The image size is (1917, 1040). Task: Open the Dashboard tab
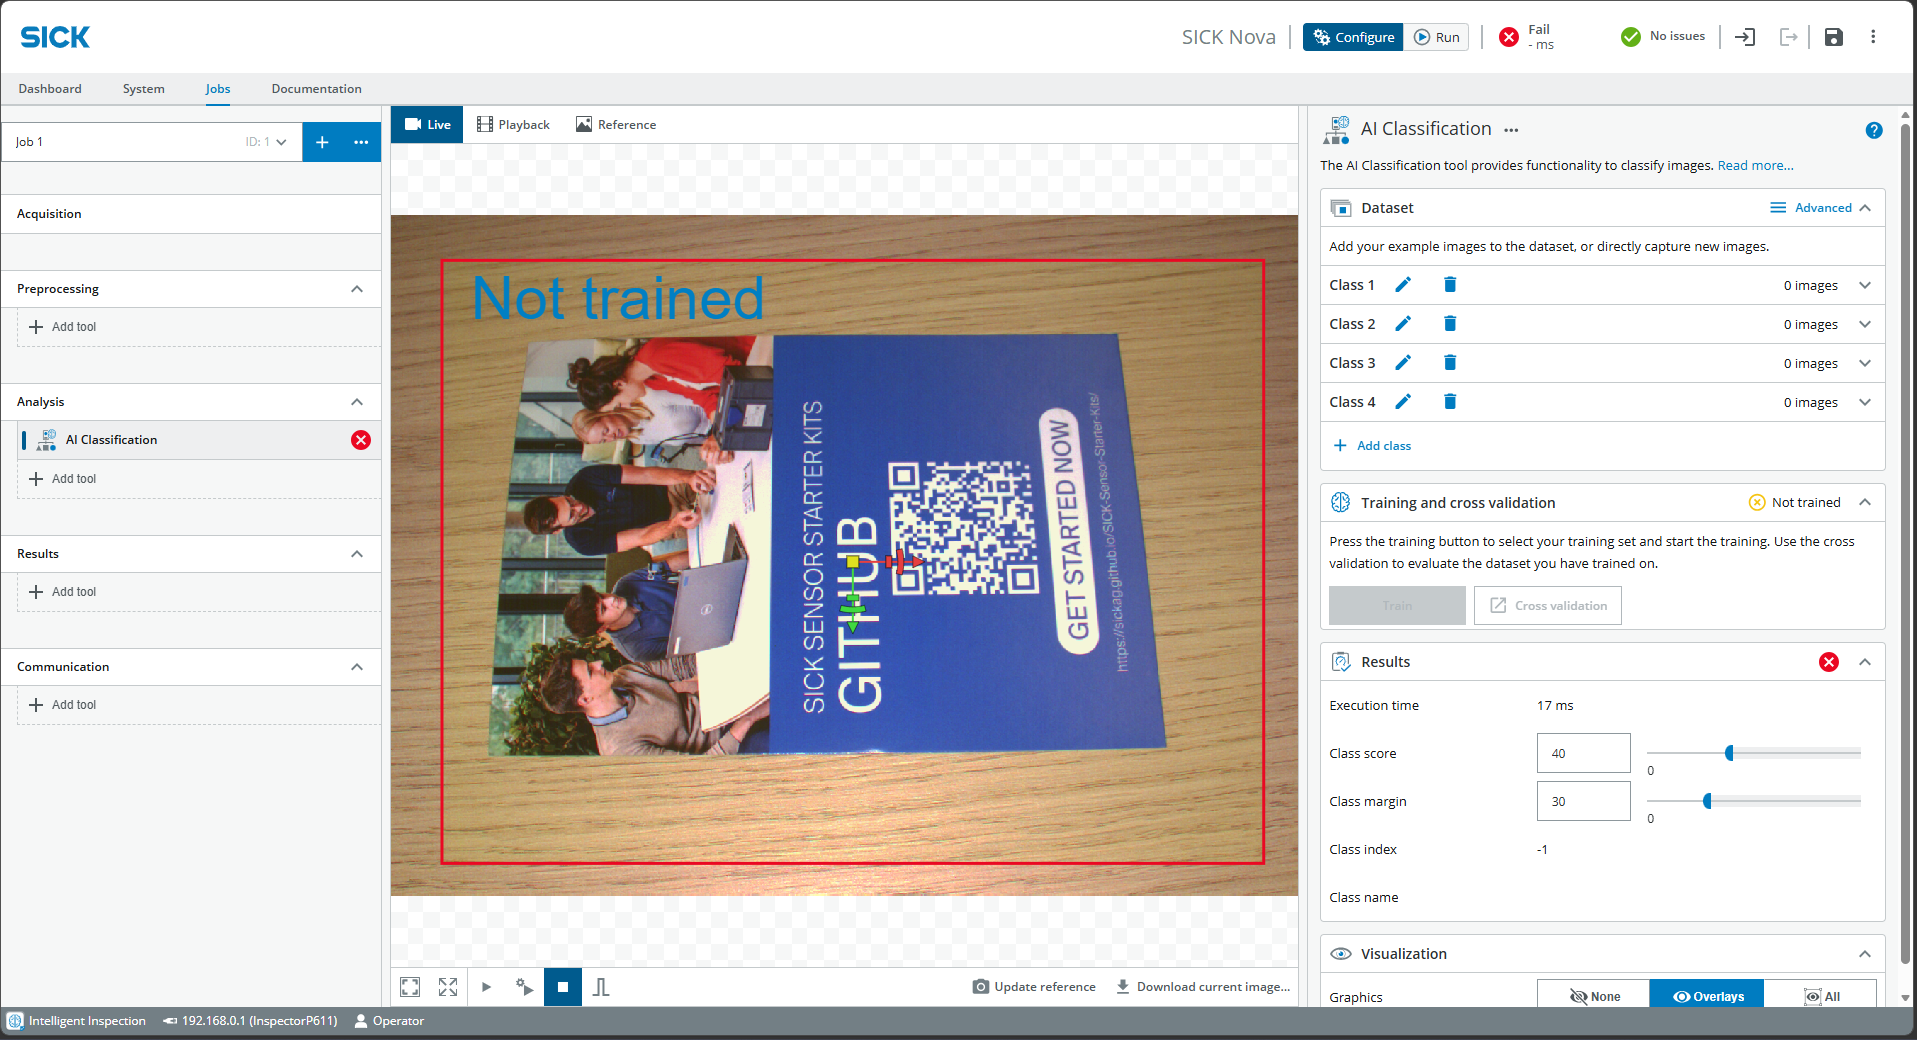tap(50, 89)
